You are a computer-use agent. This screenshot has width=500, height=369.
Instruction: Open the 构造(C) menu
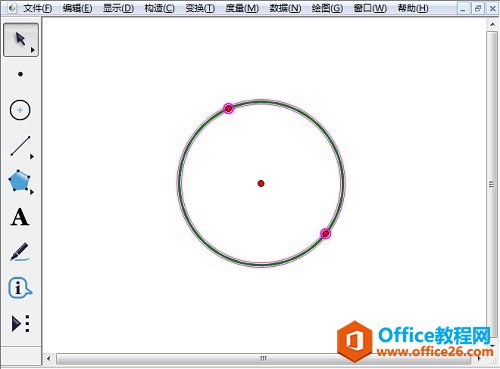[x=159, y=8]
